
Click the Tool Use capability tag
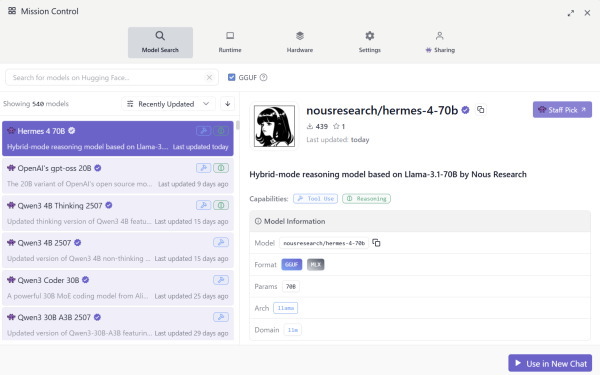coord(315,199)
